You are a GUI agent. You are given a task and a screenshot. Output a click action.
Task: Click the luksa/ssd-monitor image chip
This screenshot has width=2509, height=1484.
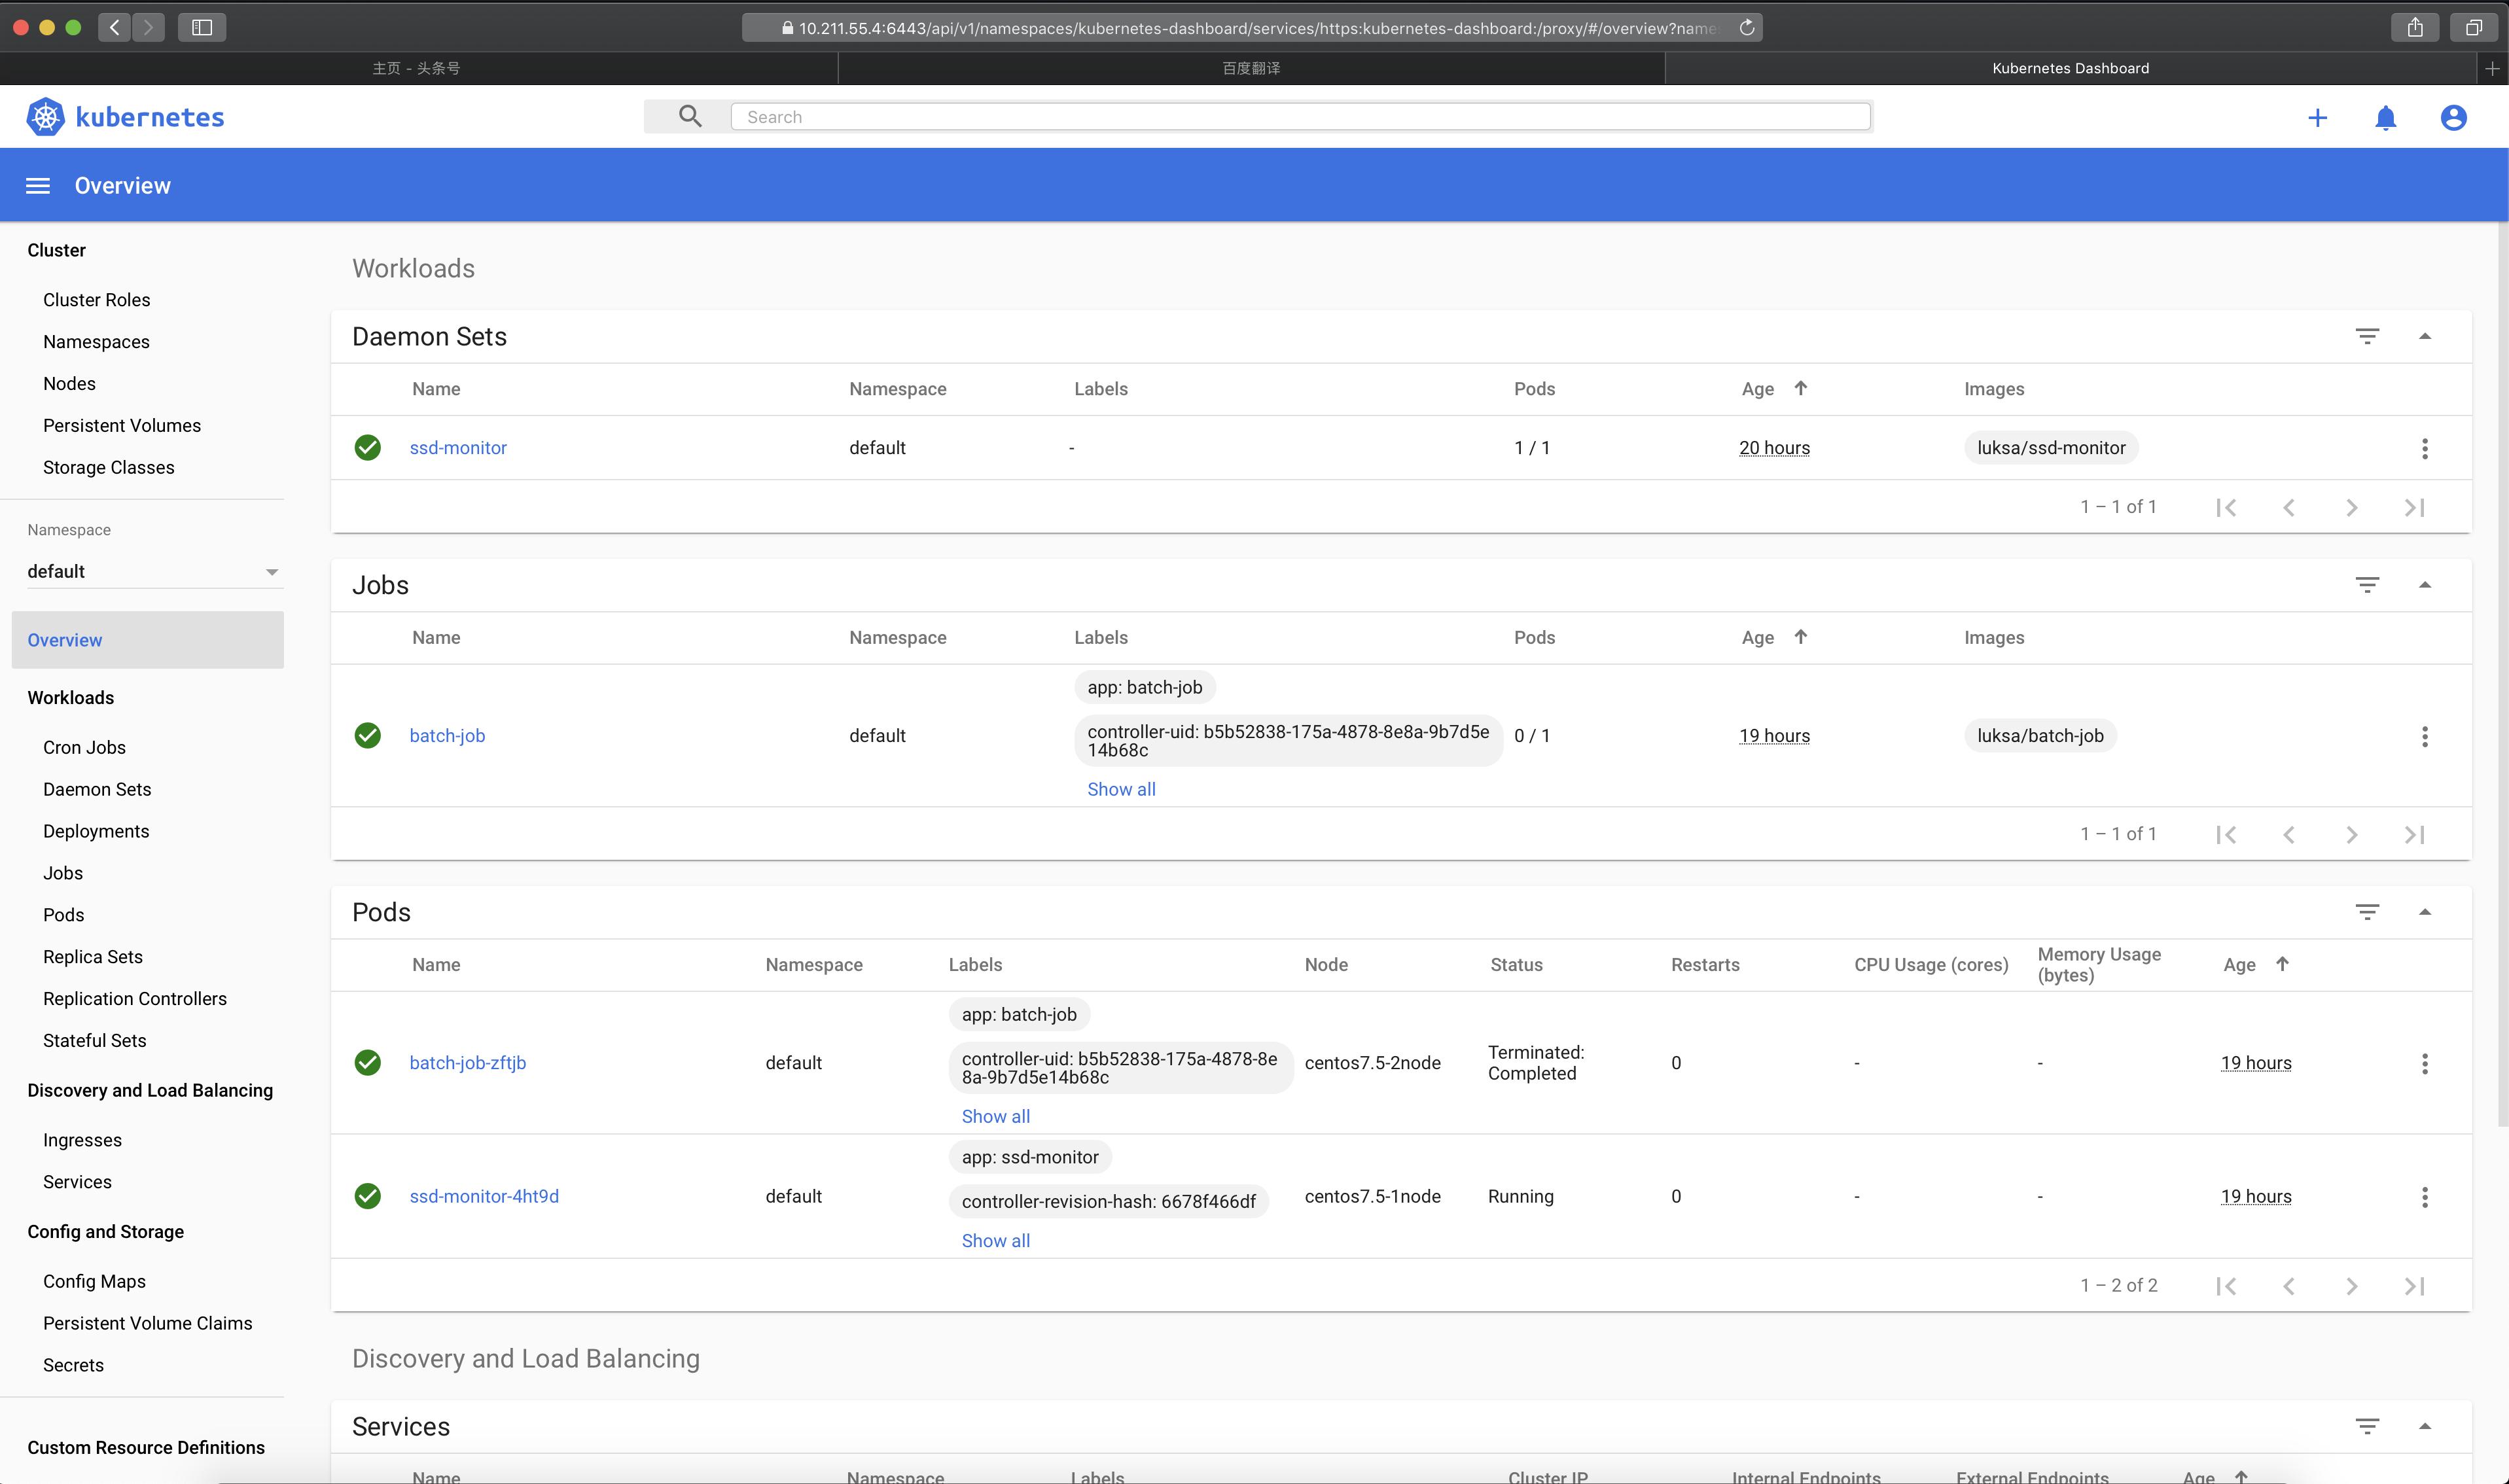tap(2051, 448)
